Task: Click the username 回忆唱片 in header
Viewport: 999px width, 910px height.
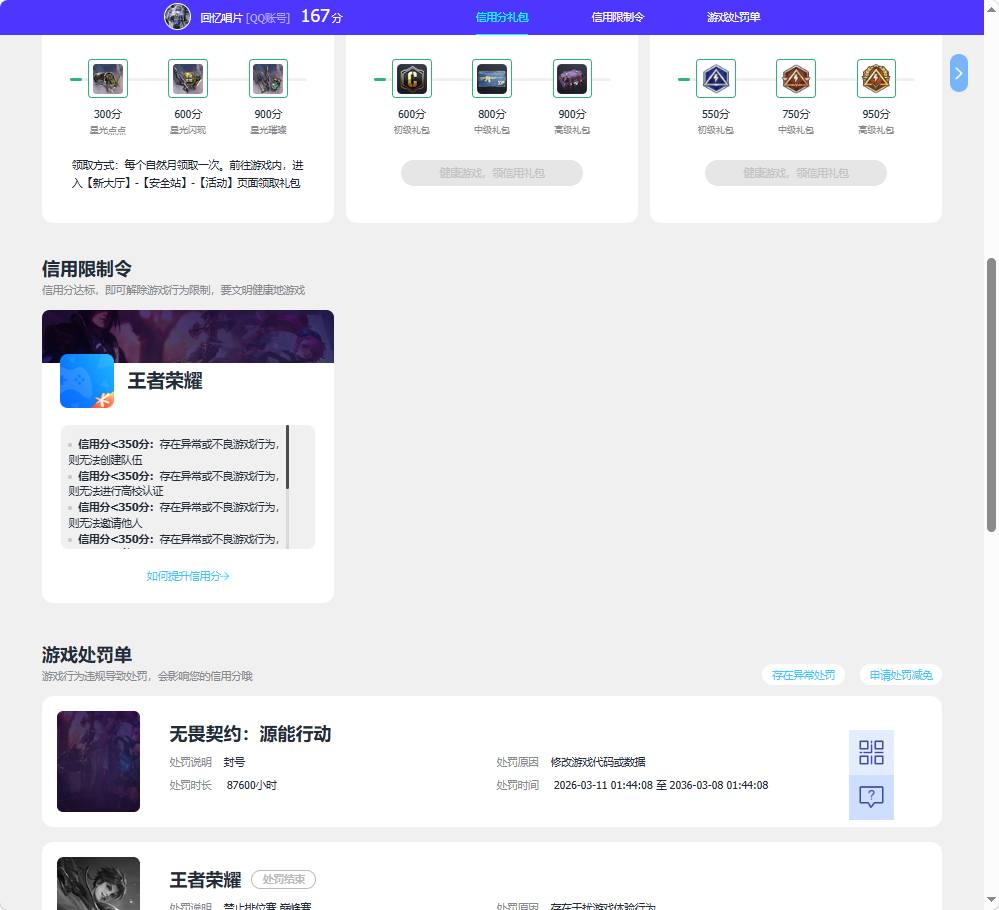Action: pyautogui.click(x=221, y=18)
